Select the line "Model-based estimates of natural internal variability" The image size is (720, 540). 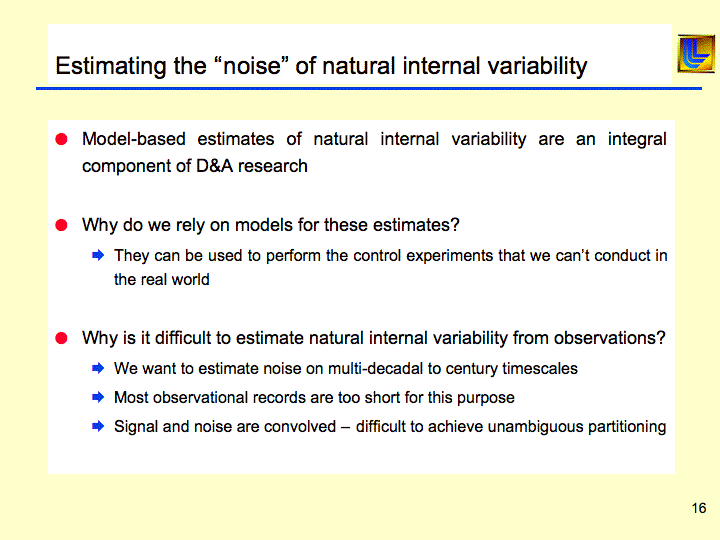[x=374, y=139]
